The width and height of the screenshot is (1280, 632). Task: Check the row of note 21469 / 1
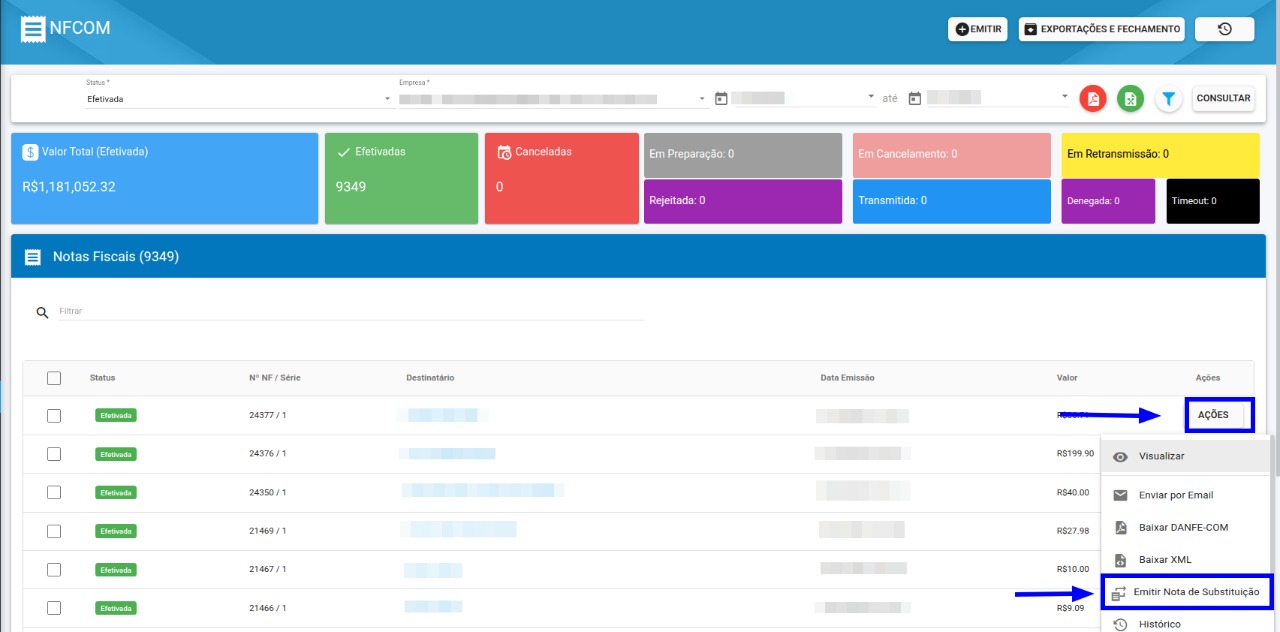(54, 531)
